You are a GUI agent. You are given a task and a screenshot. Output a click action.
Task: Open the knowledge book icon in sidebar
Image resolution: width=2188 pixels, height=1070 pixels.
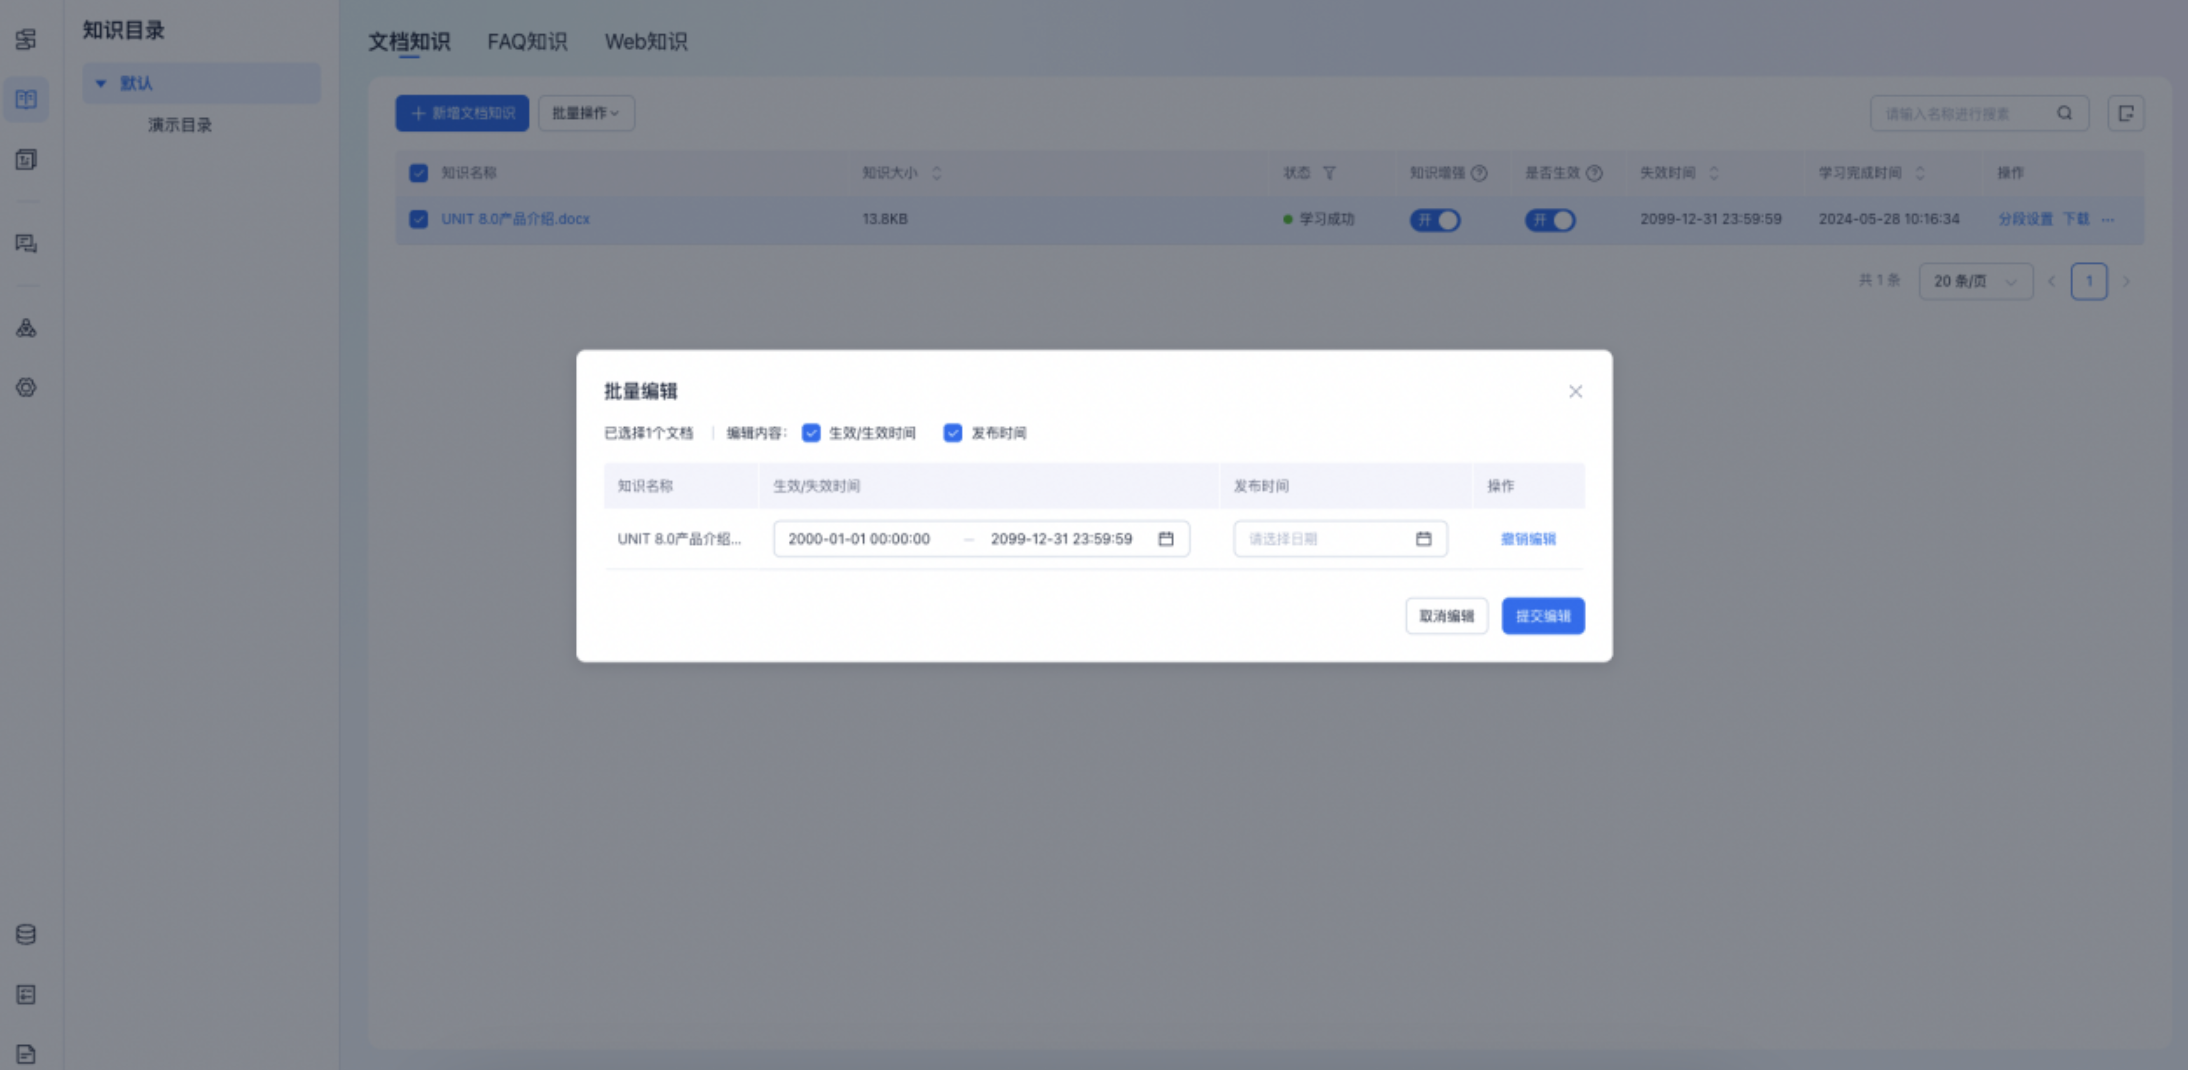pos(26,99)
